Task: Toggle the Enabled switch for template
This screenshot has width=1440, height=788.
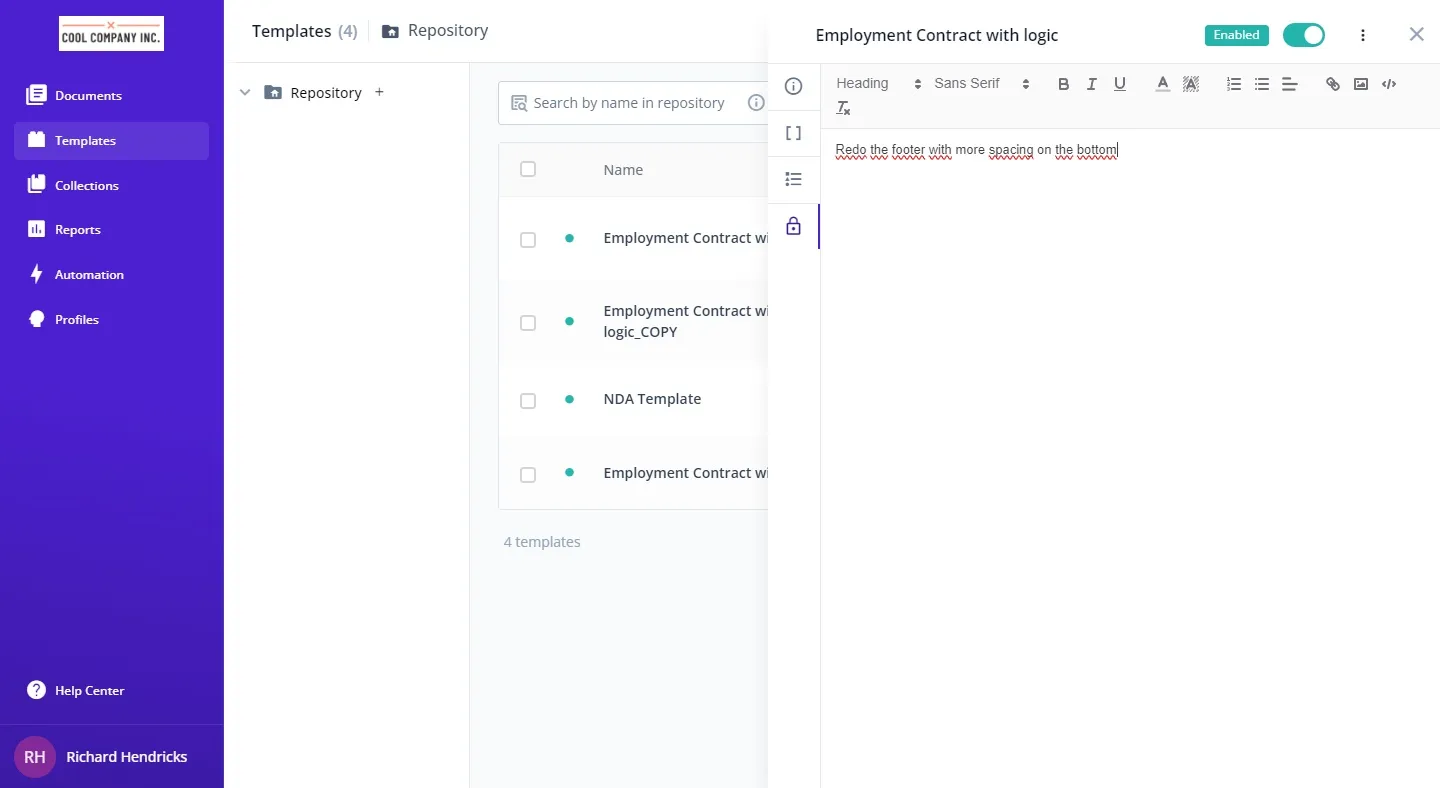Action: pyautogui.click(x=1303, y=35)
